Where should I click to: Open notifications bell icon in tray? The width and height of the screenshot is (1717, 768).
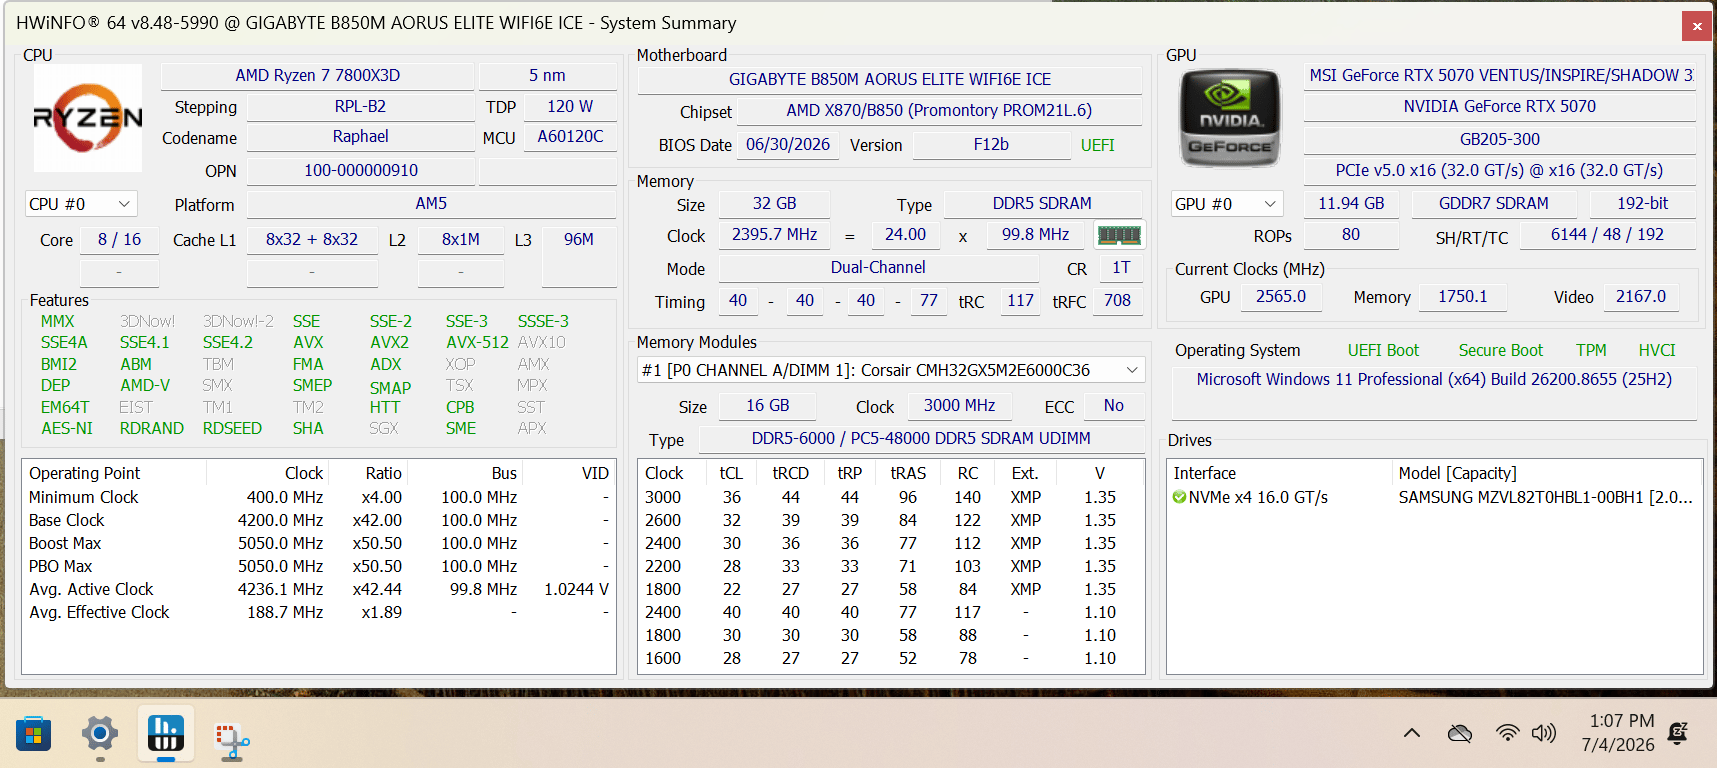tap(1679, 733)
